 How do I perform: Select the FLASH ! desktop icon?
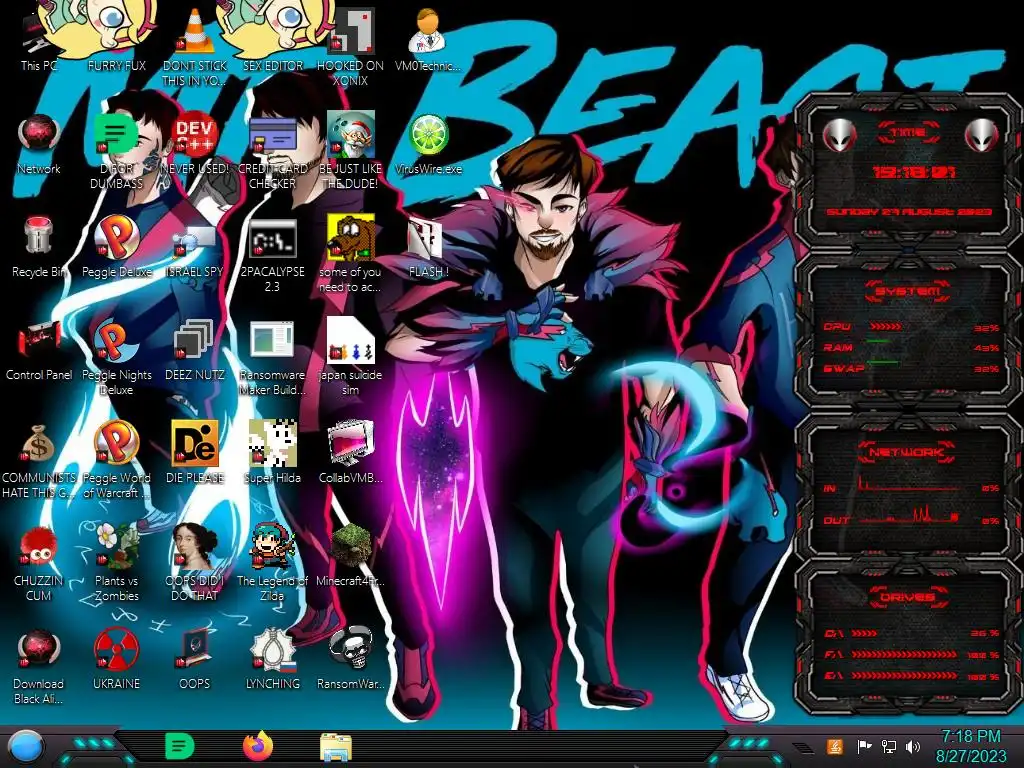click(x=428, y=247)
